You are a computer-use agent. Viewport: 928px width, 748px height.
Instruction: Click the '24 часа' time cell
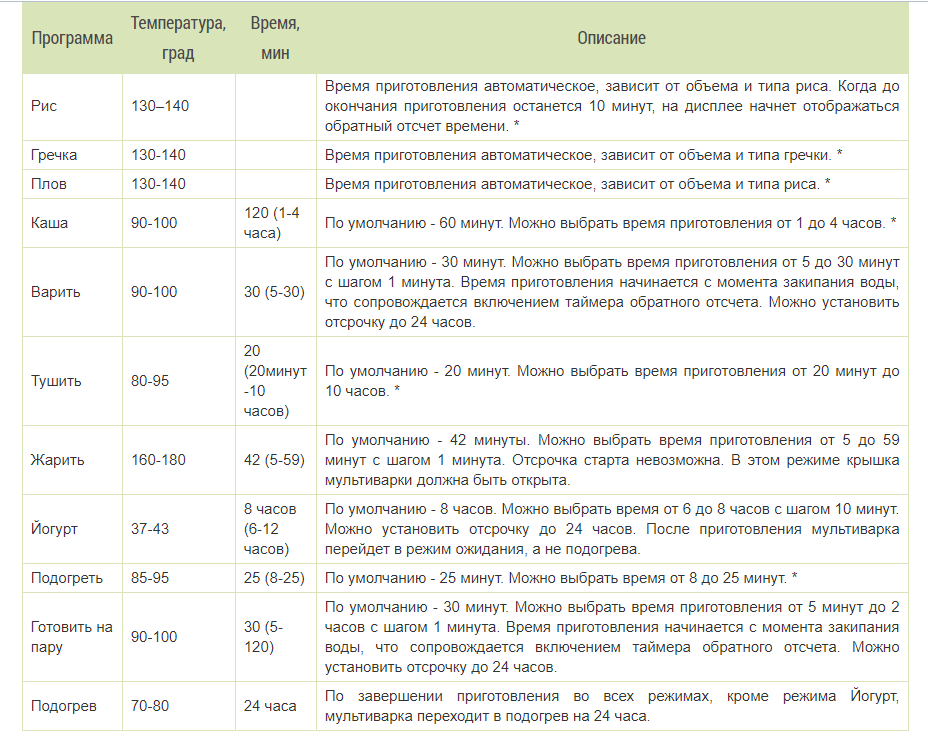(276, 706)
